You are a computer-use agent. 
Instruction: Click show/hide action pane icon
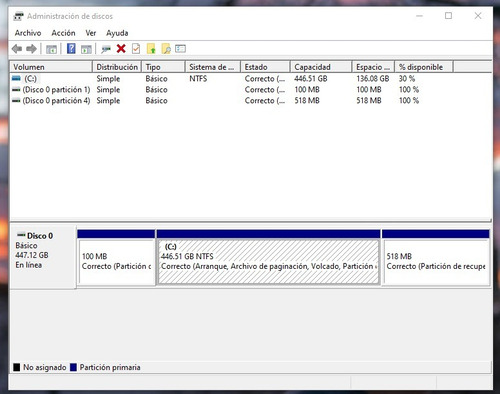86,49
